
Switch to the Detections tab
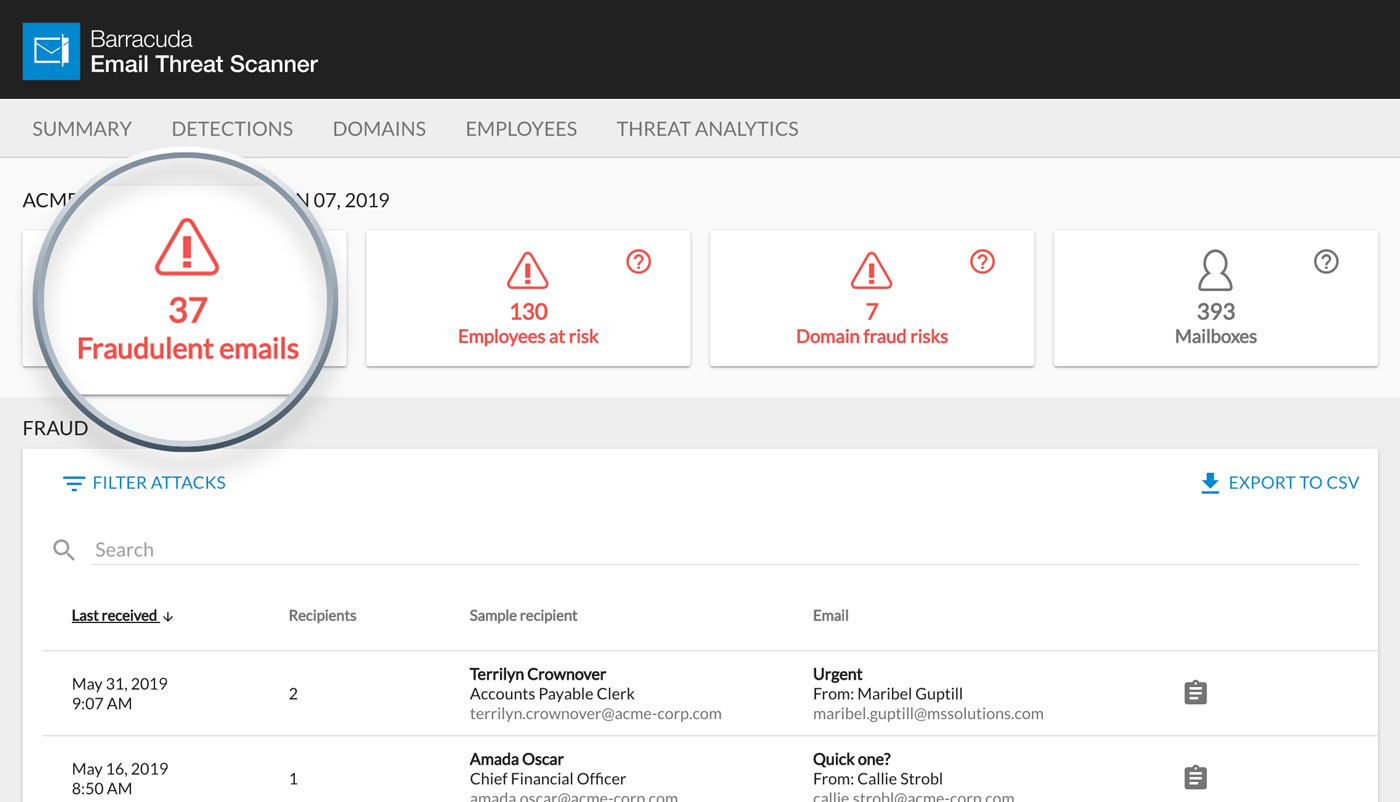click(x=232, y=128)
